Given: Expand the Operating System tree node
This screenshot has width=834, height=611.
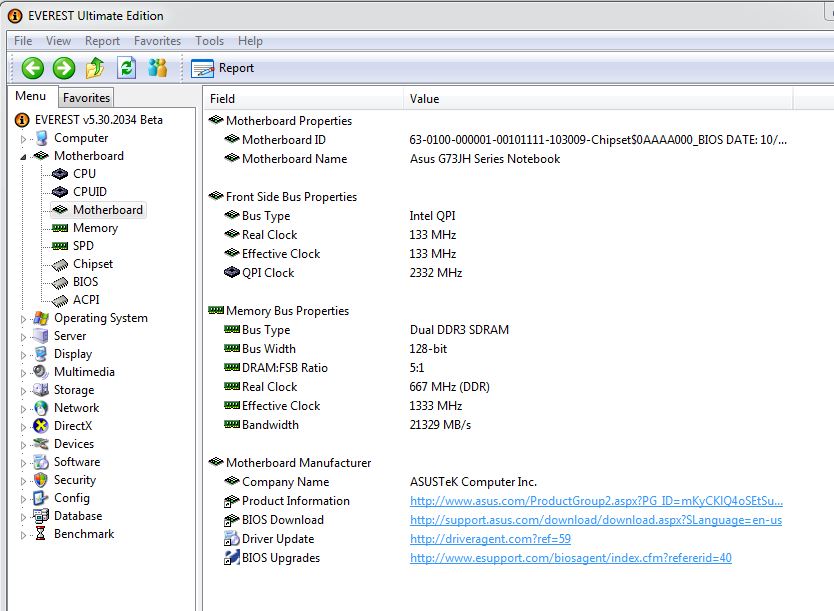Looking at the screenshot, I should point(24,319).
